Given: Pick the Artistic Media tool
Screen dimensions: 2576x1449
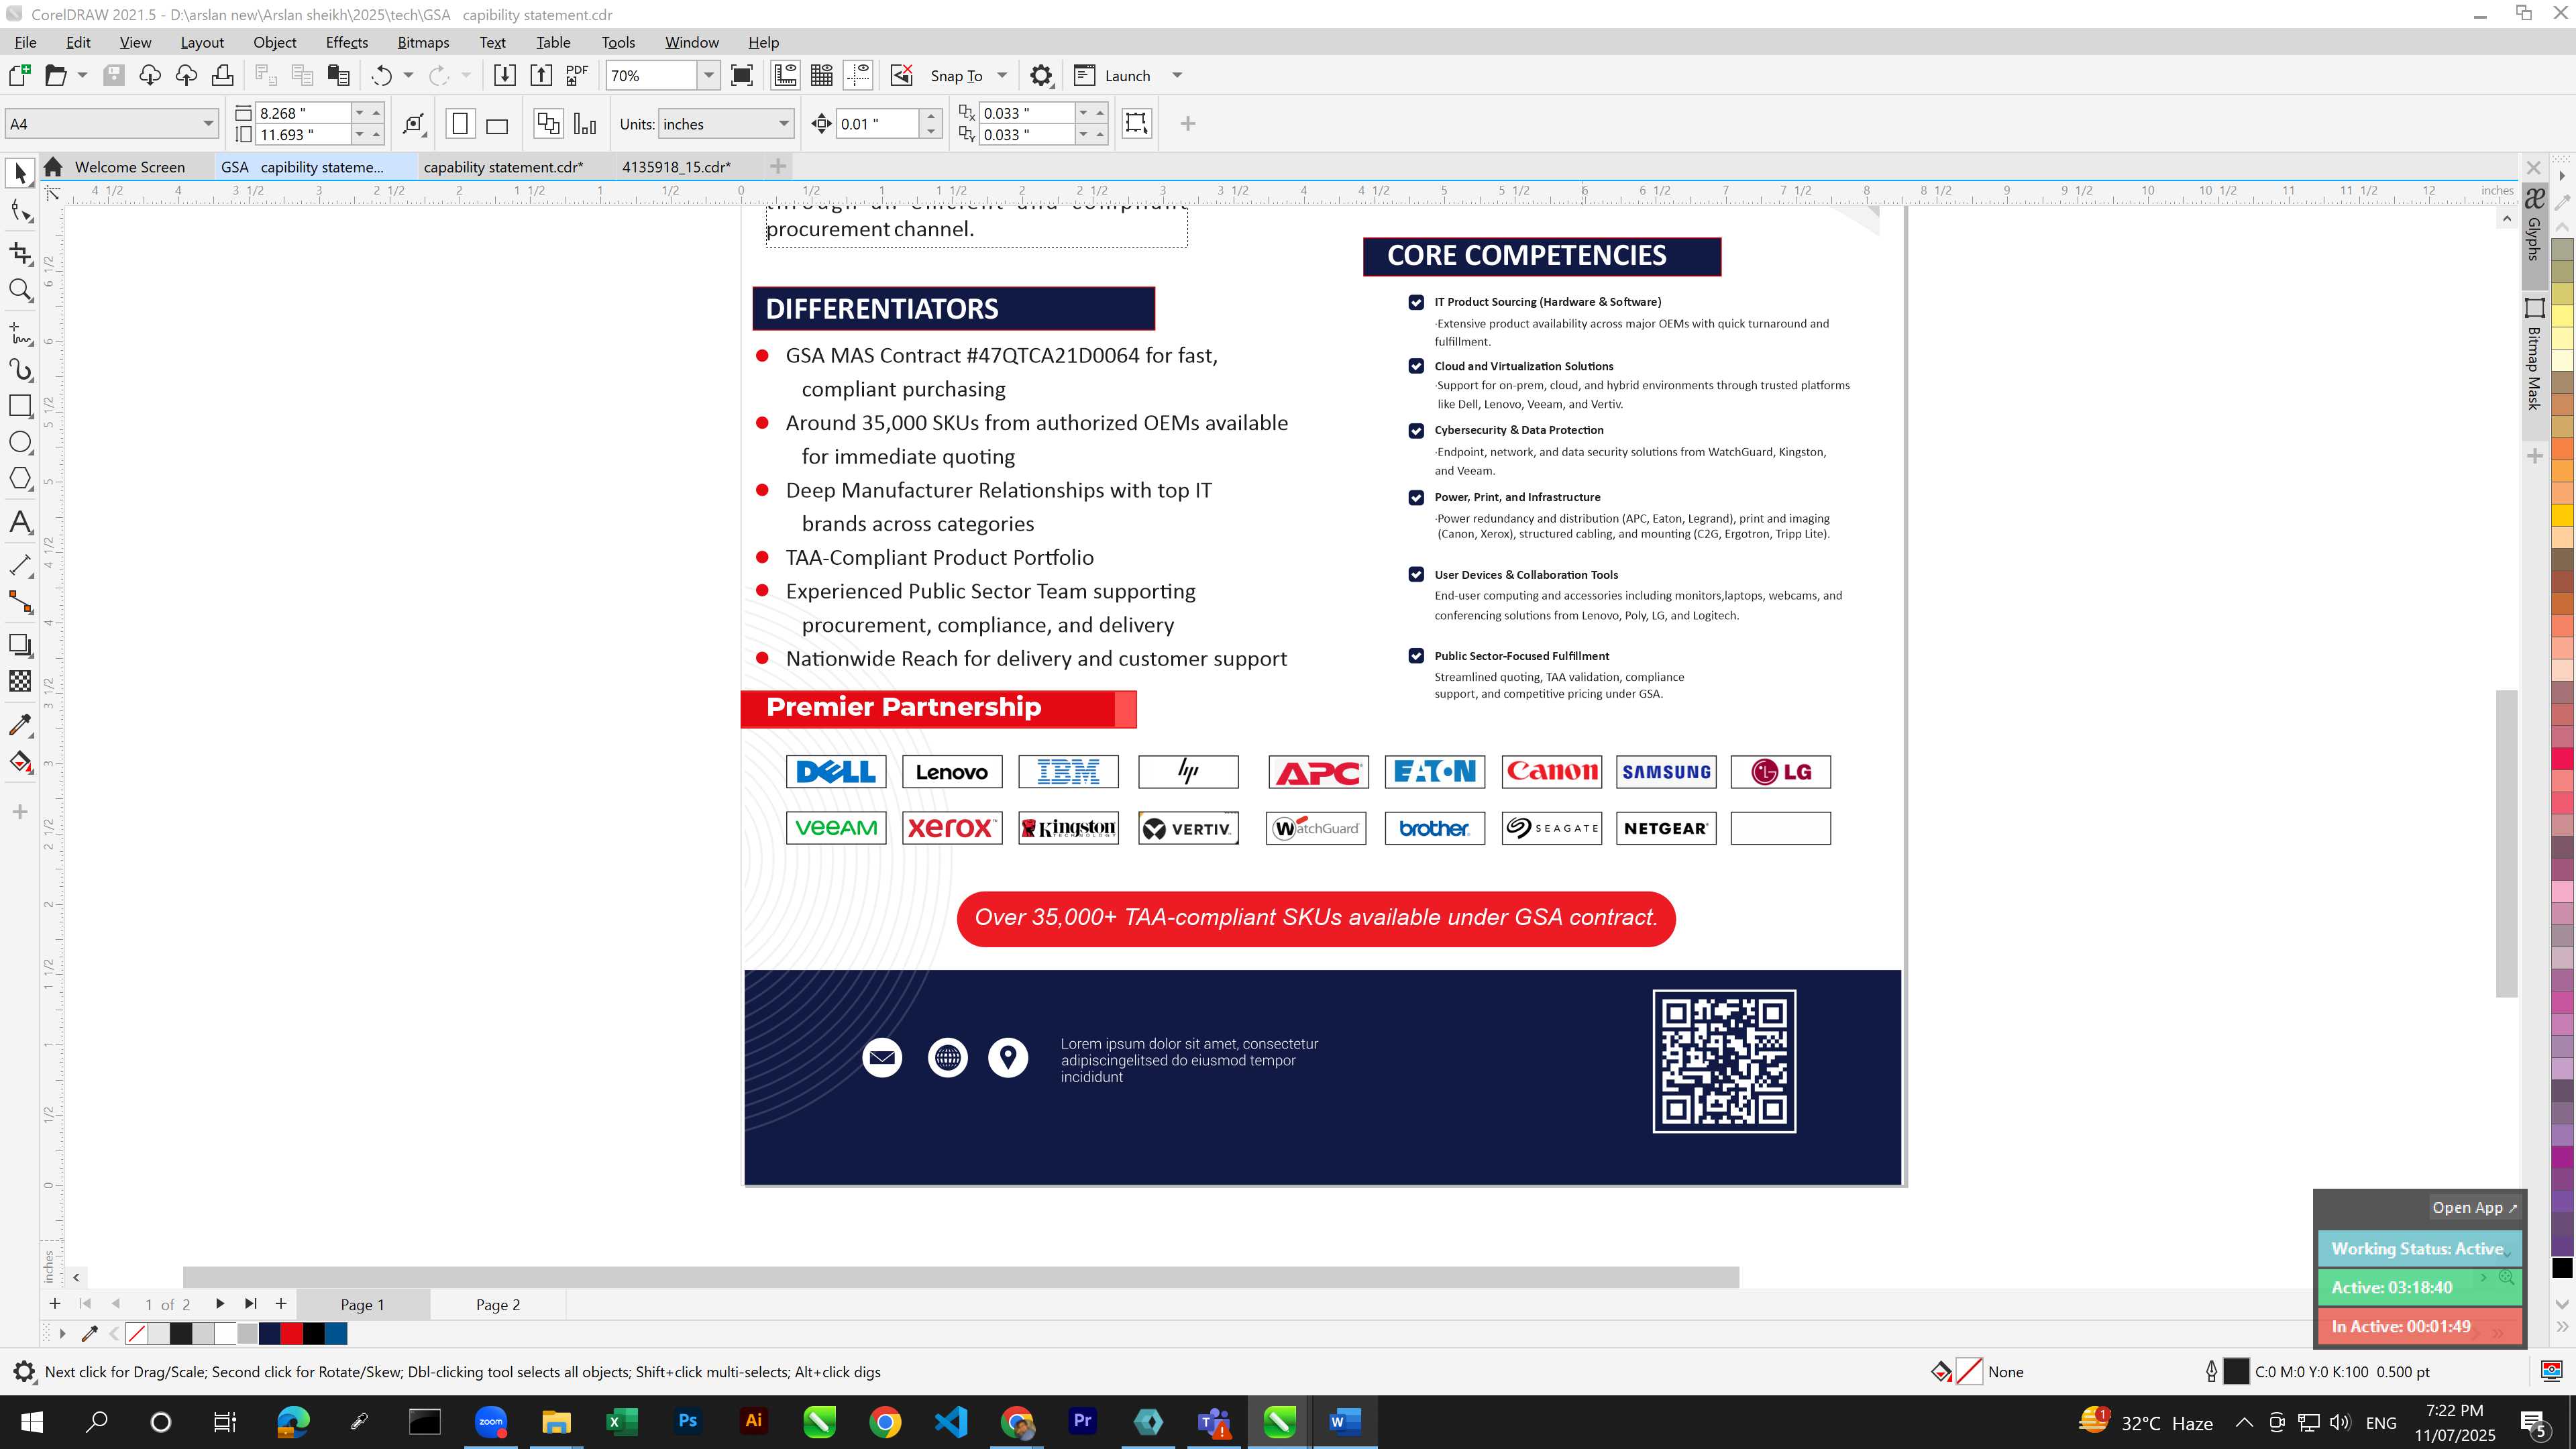Looking at the screenshot, I should pos(20,370).
